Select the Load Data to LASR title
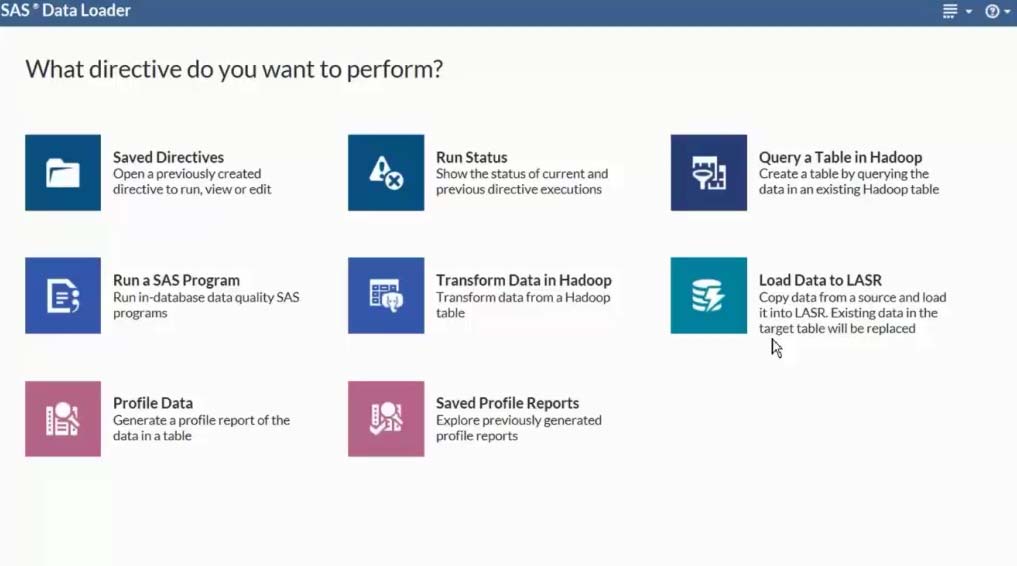Screen dimensions: 1017x566 pyautogui.click(x=820, y=280)
